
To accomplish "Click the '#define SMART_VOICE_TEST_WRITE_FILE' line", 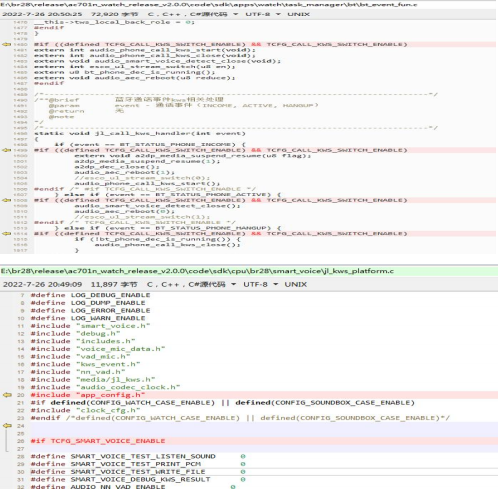I will coord(138,472).
